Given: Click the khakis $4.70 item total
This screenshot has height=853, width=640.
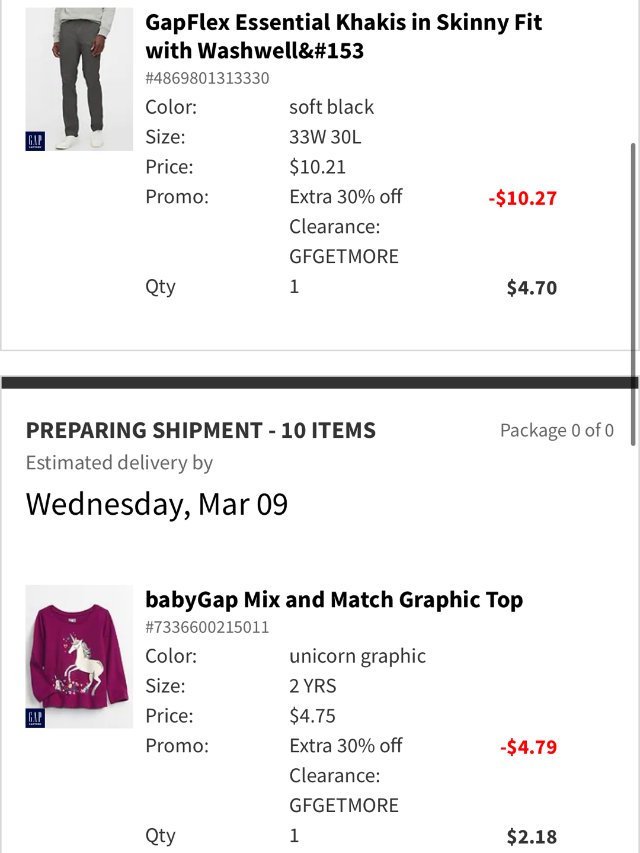Looking at the screenshot, I should tap(531, 289).
